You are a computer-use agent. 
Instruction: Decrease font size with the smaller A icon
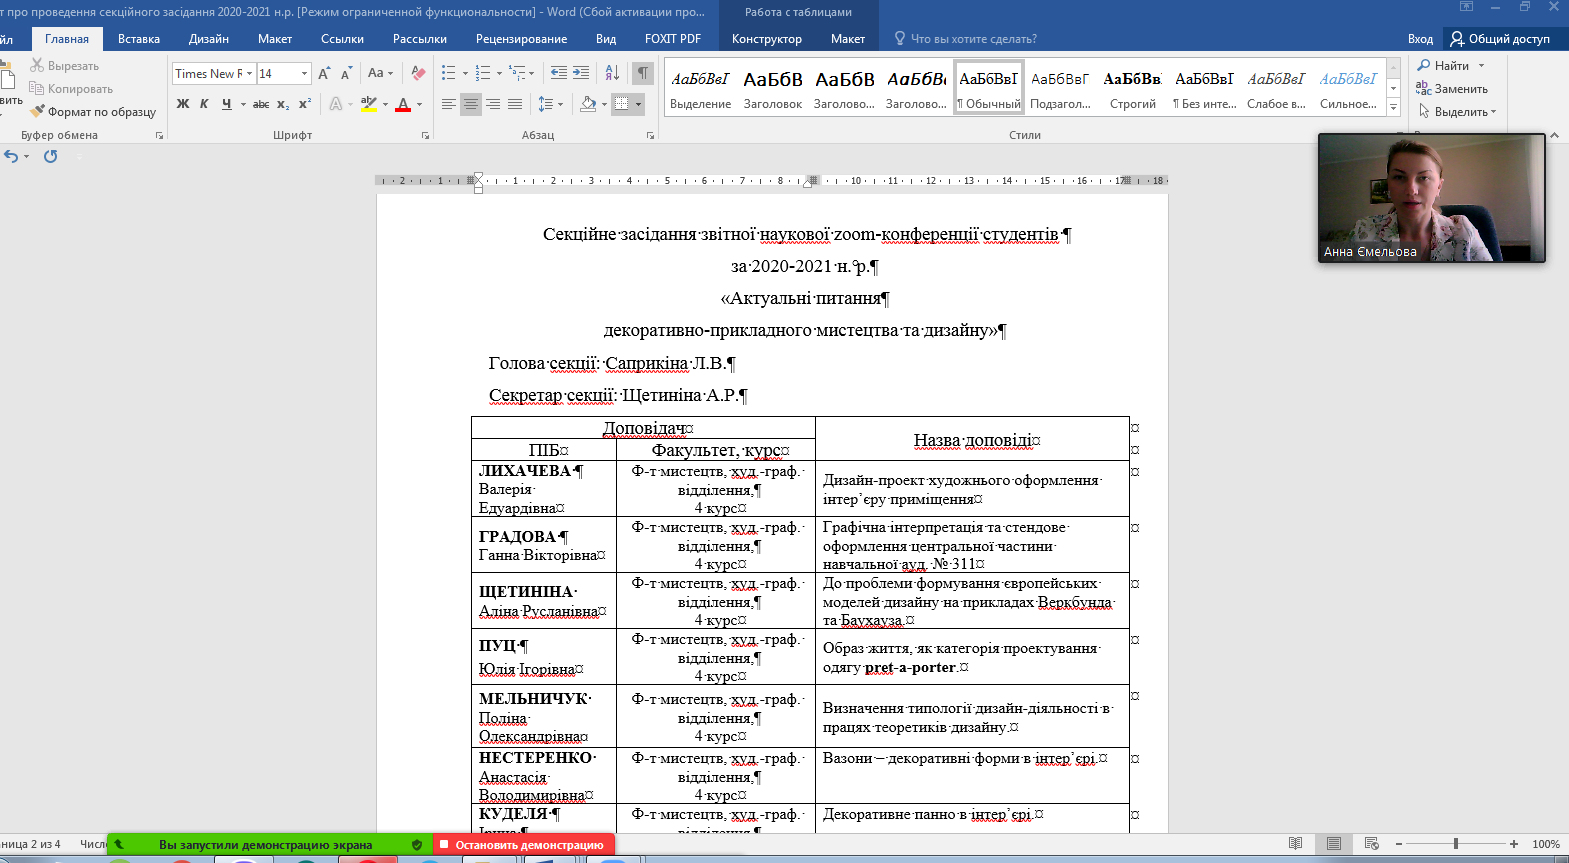[x=346, y=73]
